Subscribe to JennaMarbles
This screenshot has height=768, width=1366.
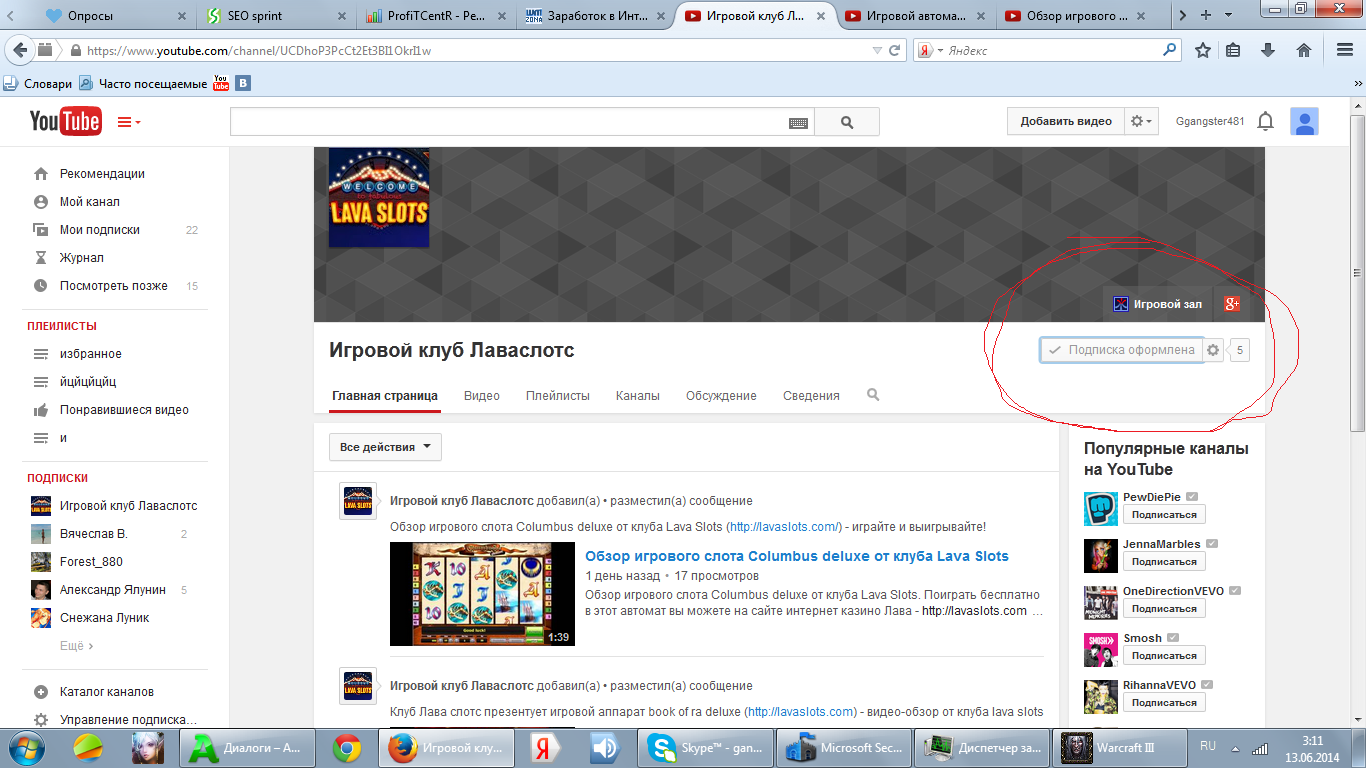1164,562
